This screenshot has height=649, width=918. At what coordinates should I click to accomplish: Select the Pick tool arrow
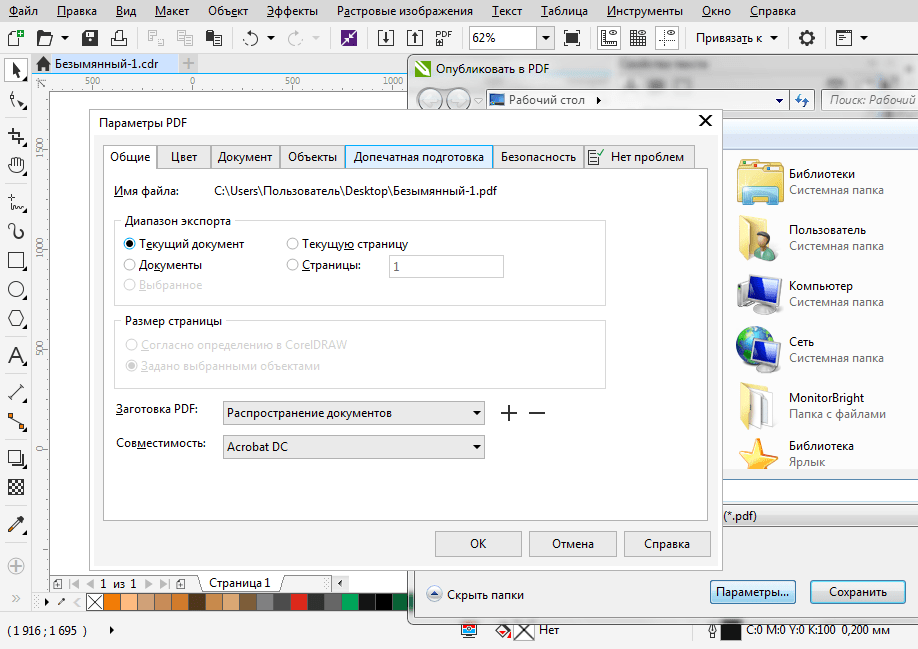coord(16,70)
